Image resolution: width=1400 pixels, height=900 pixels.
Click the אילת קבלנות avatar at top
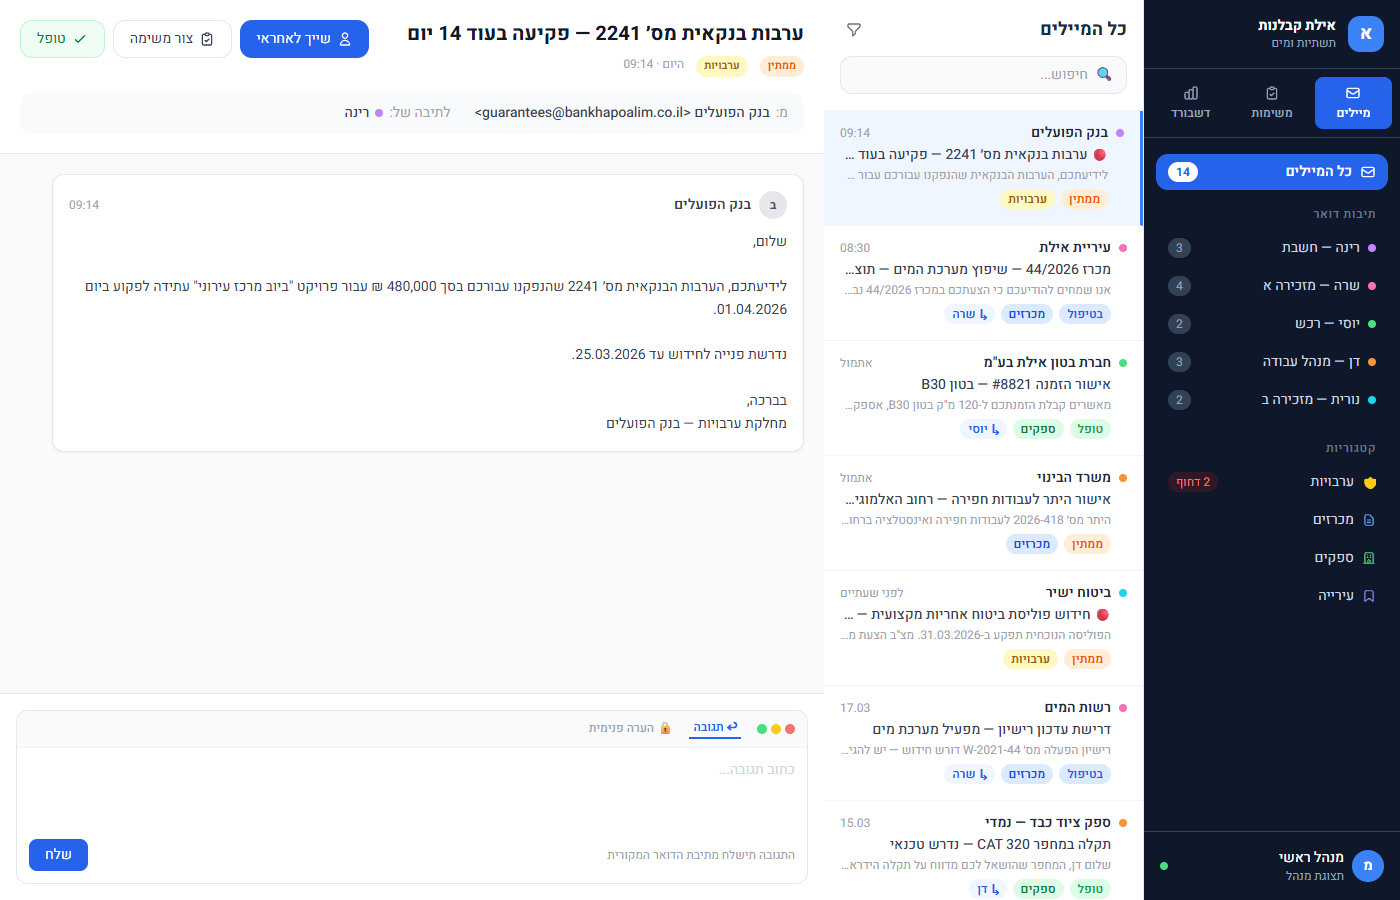pyautogui.click(x=1366, y=33)
